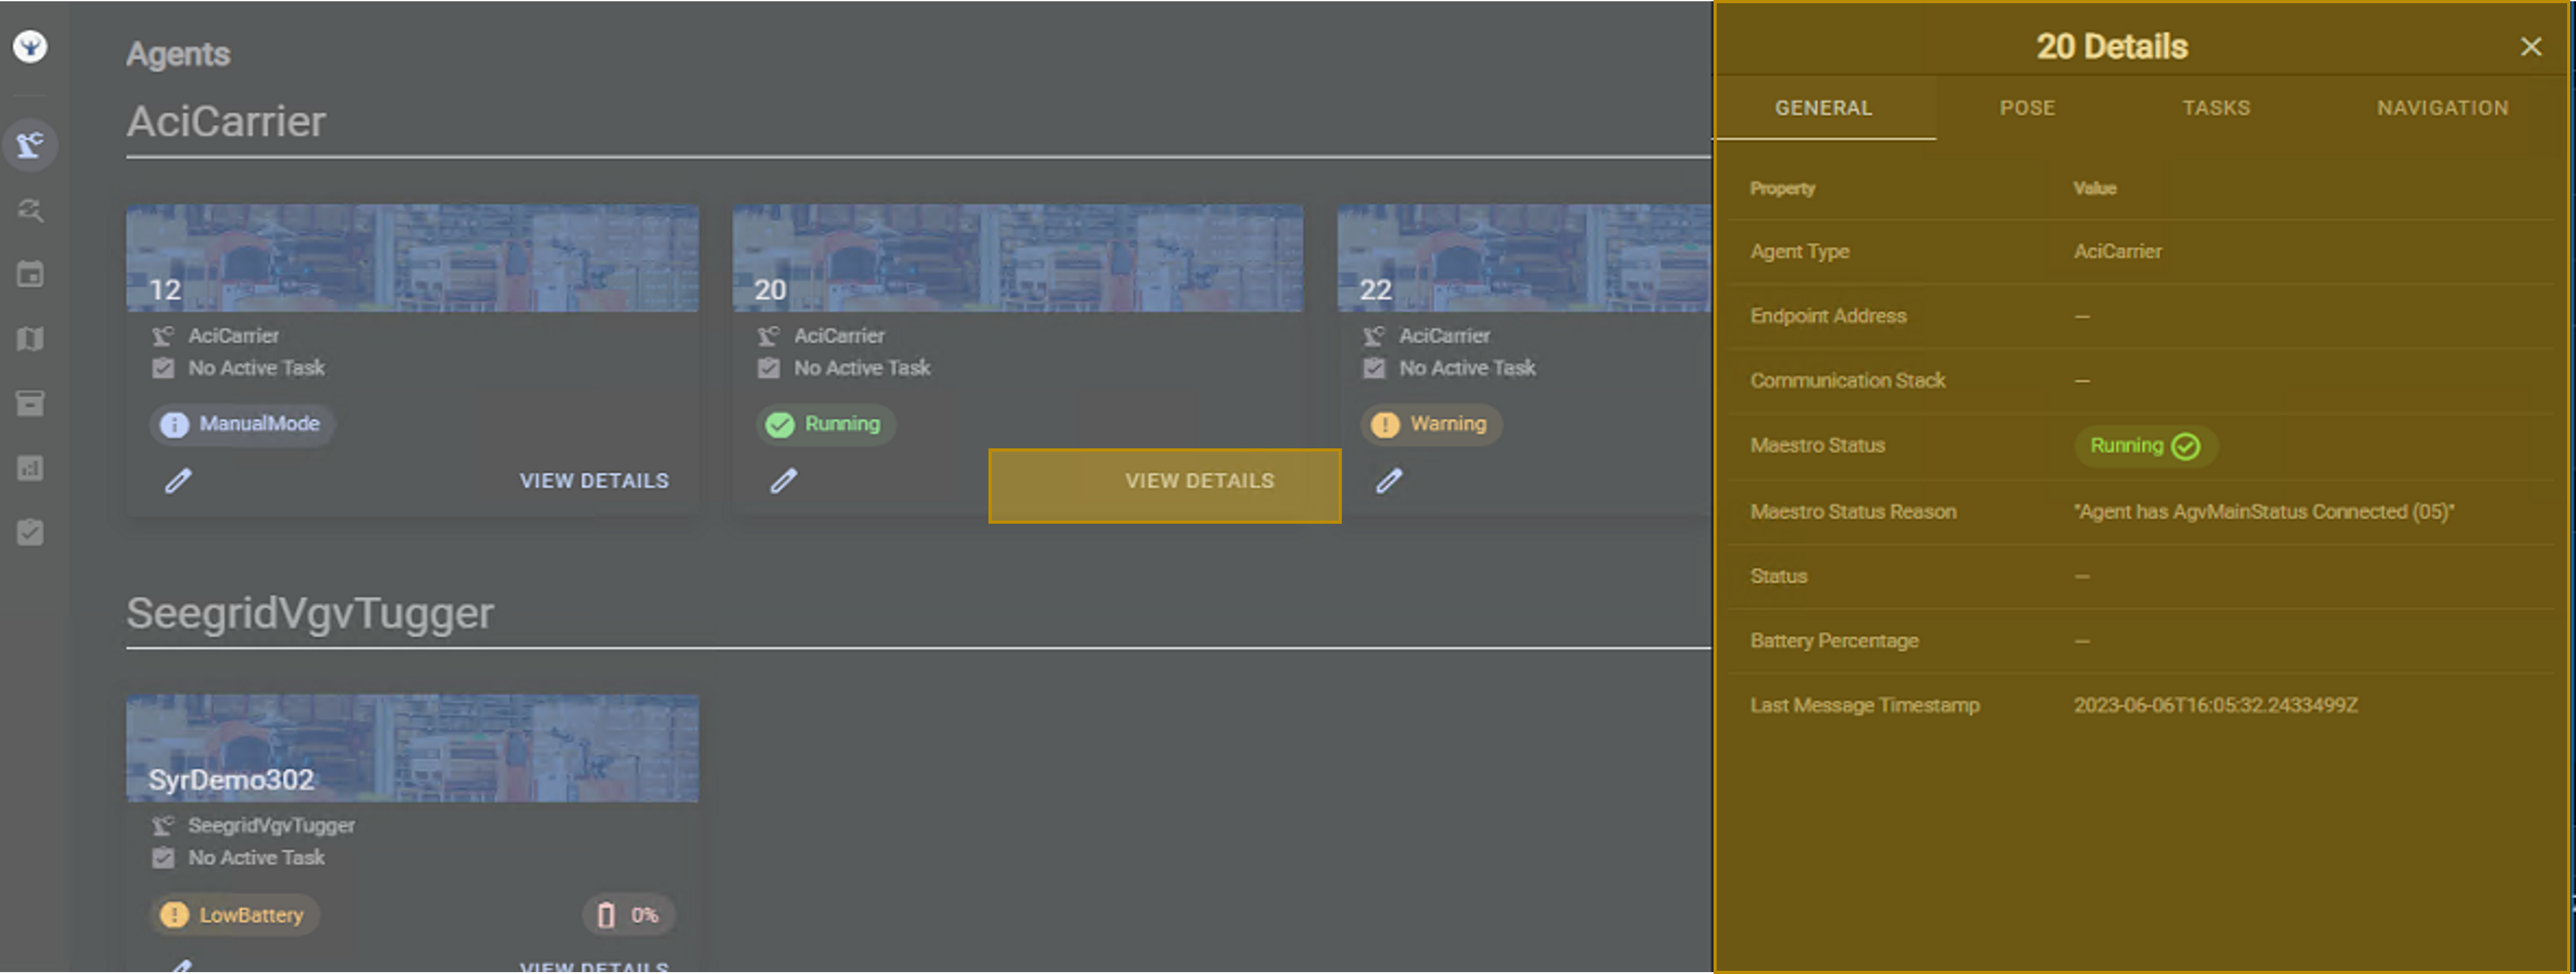Open the chart analytics sidebar icon
The width and height of the screenshot is (2576, 974).
pos(30,468)
